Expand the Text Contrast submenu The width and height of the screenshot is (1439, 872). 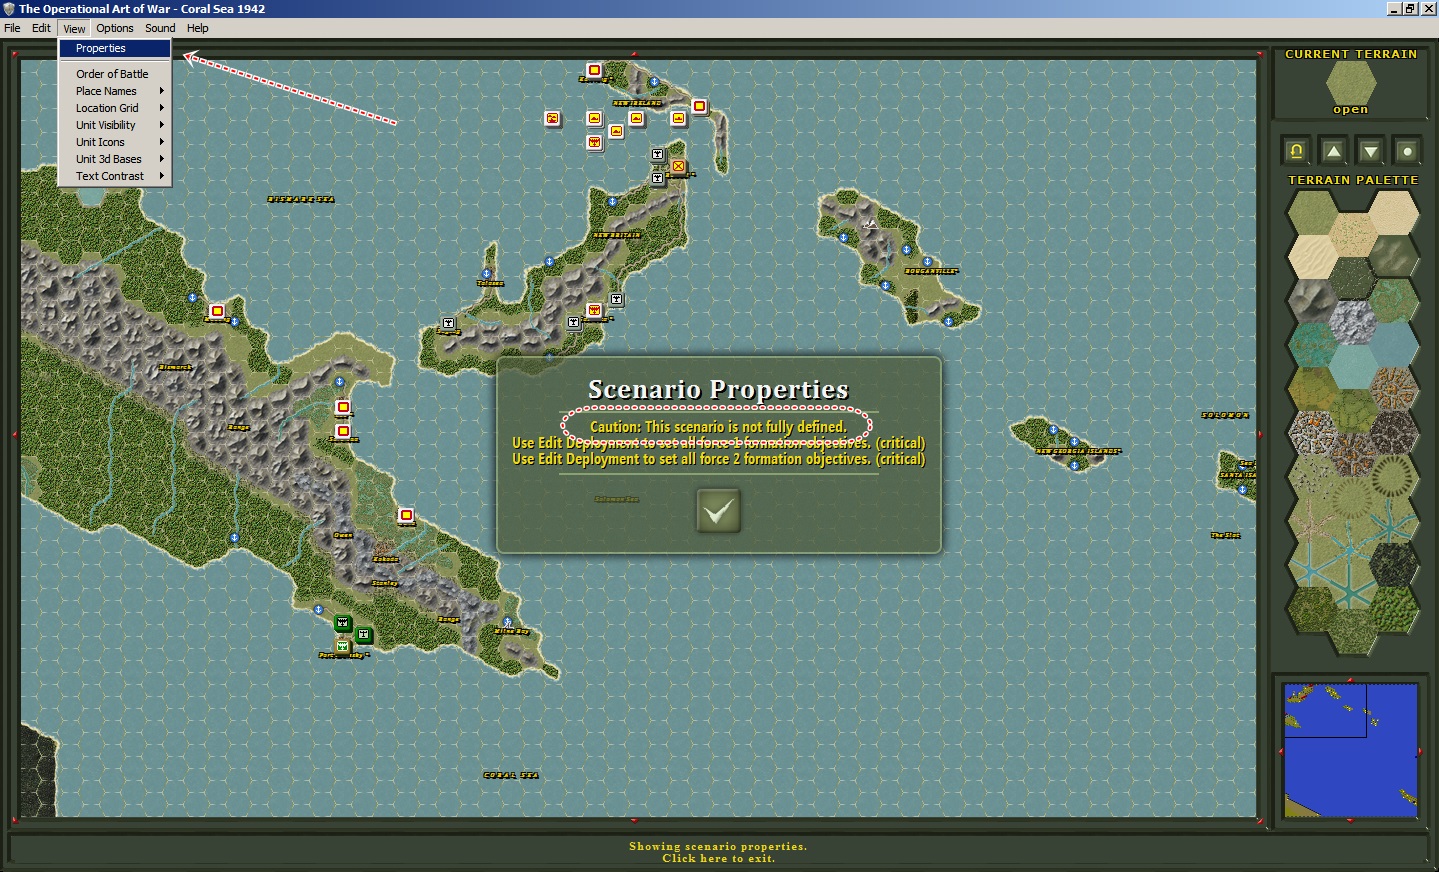(x=115, y=176)
